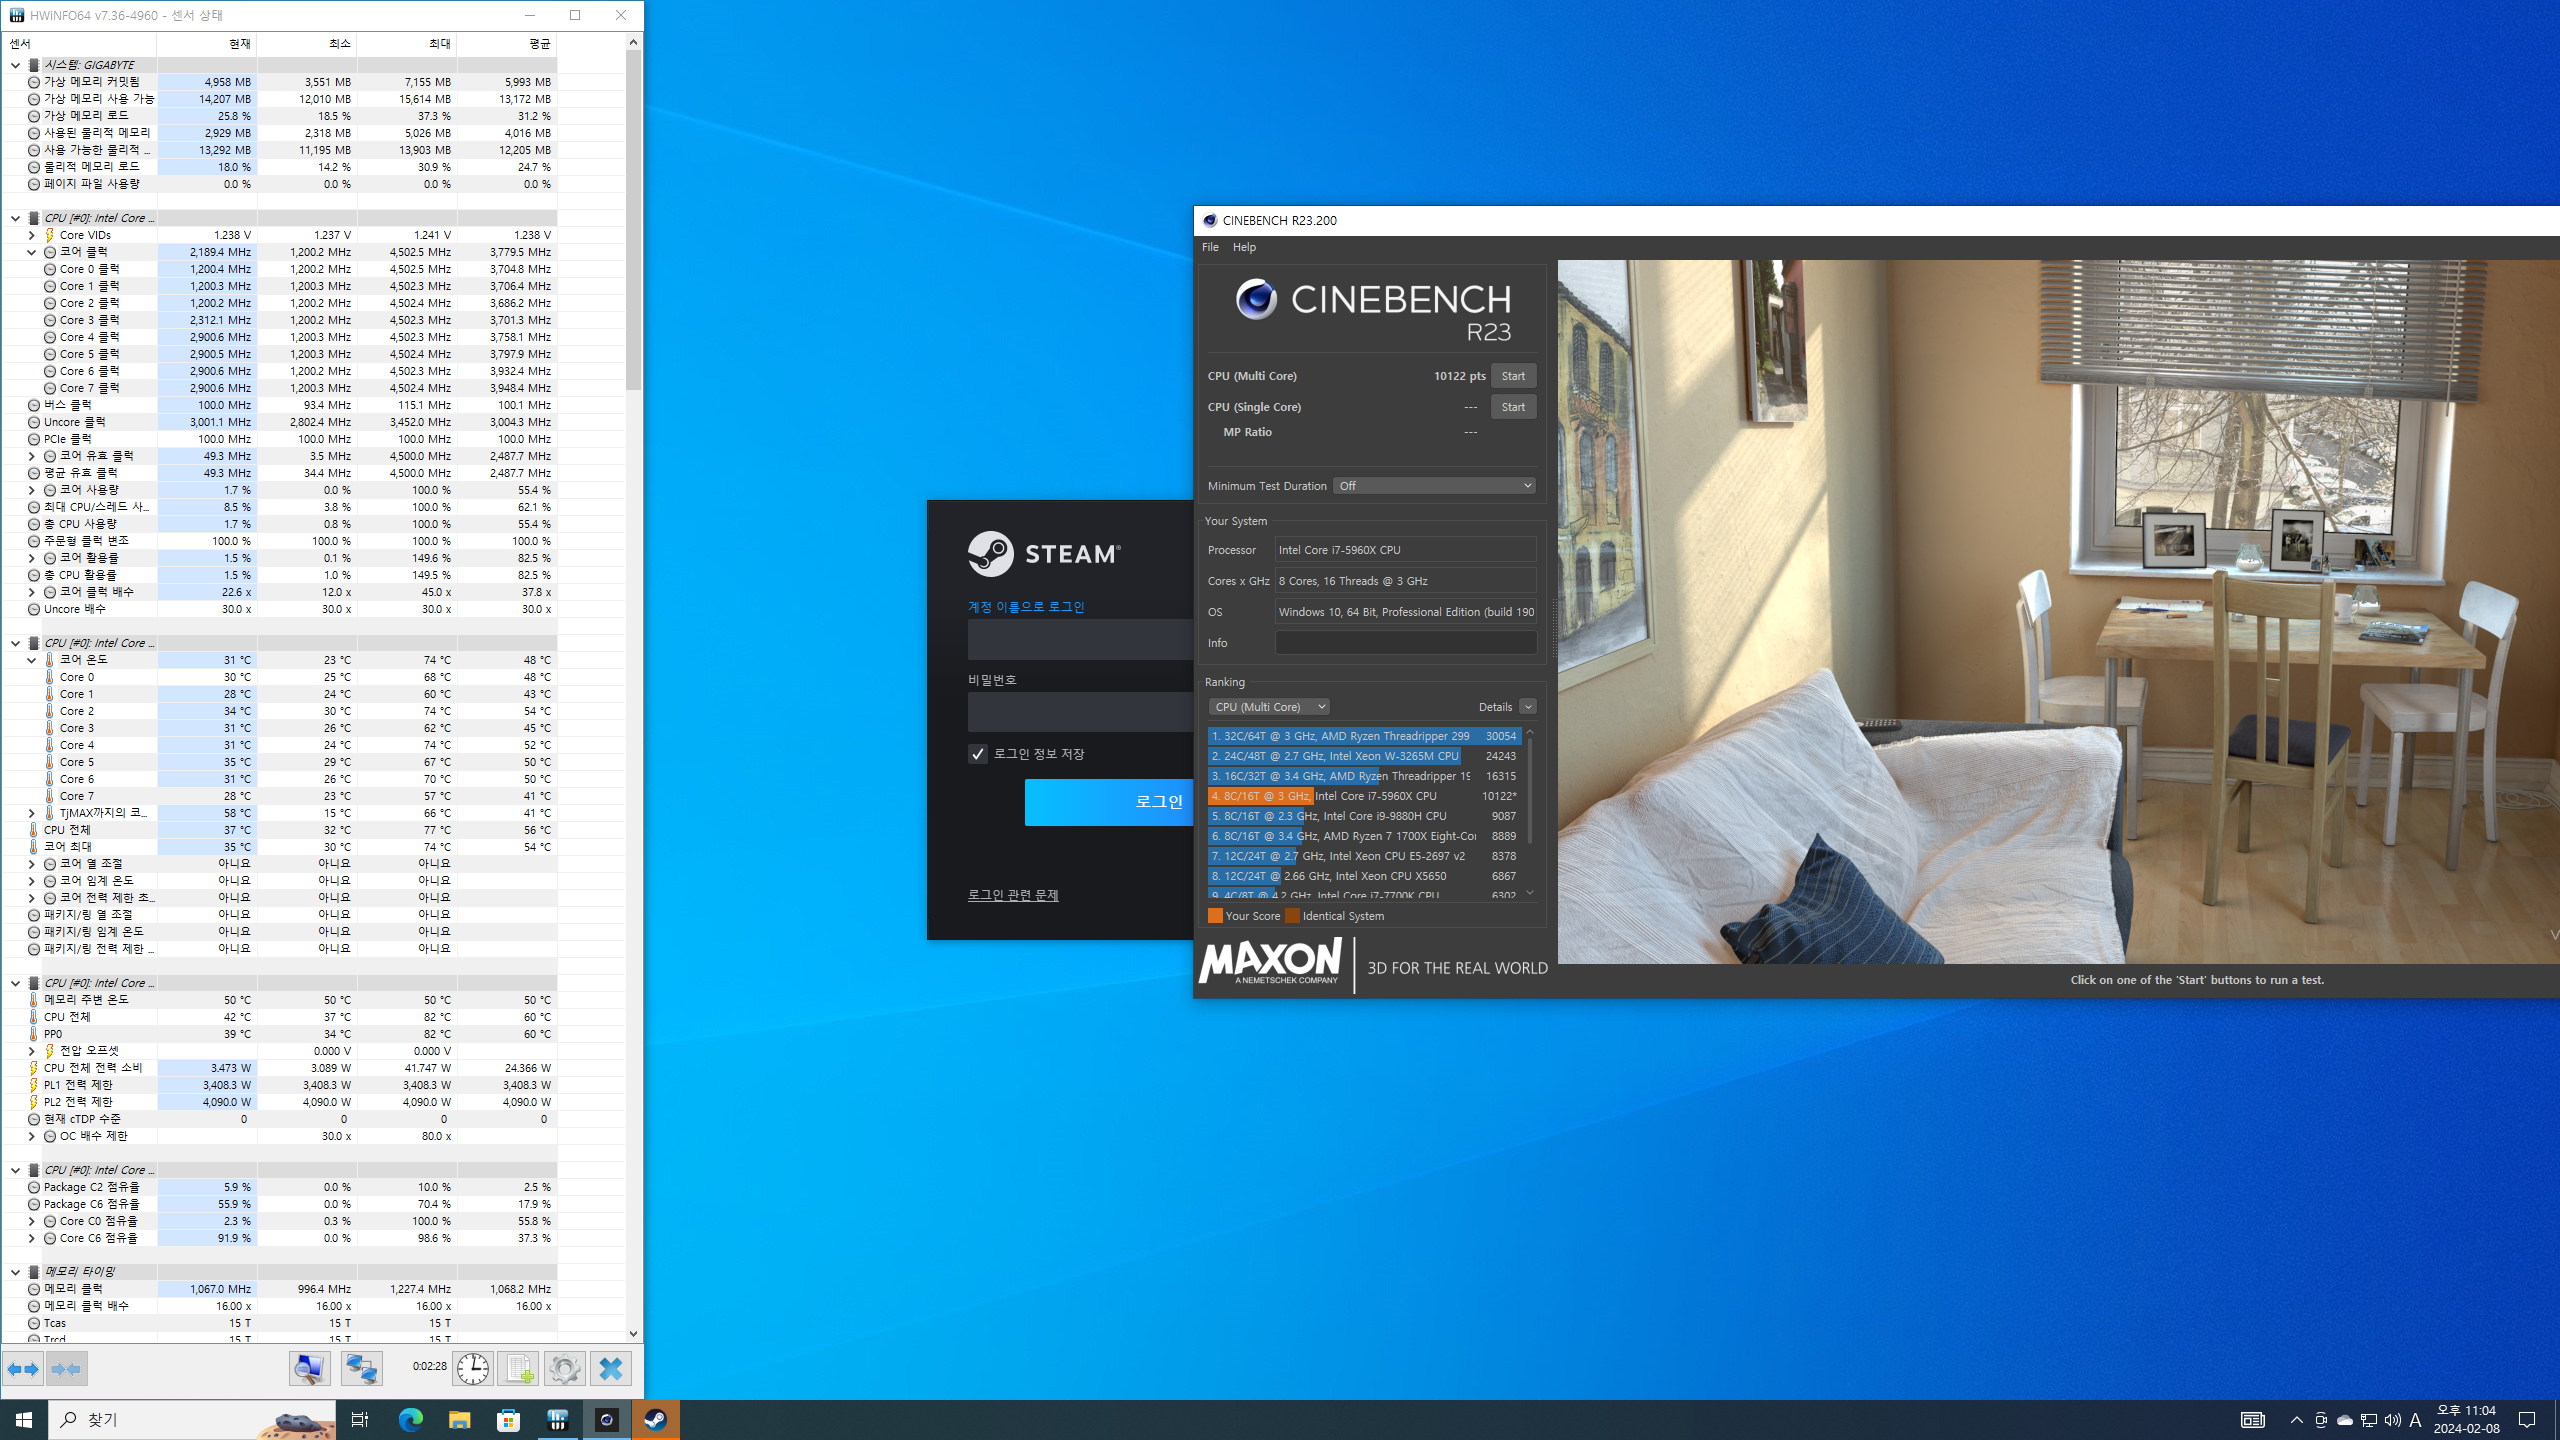Start the CPU Single Core test

click(1512, 407)
